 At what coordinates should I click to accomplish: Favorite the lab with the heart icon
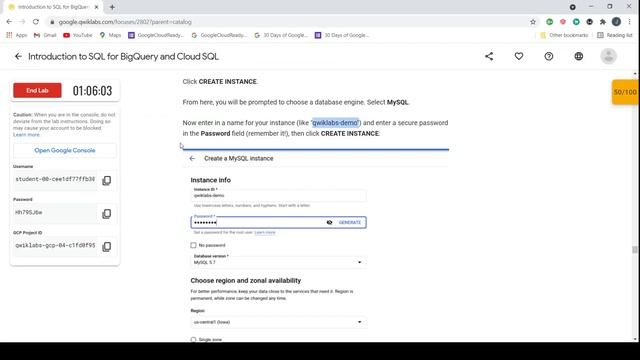(519, 56)
